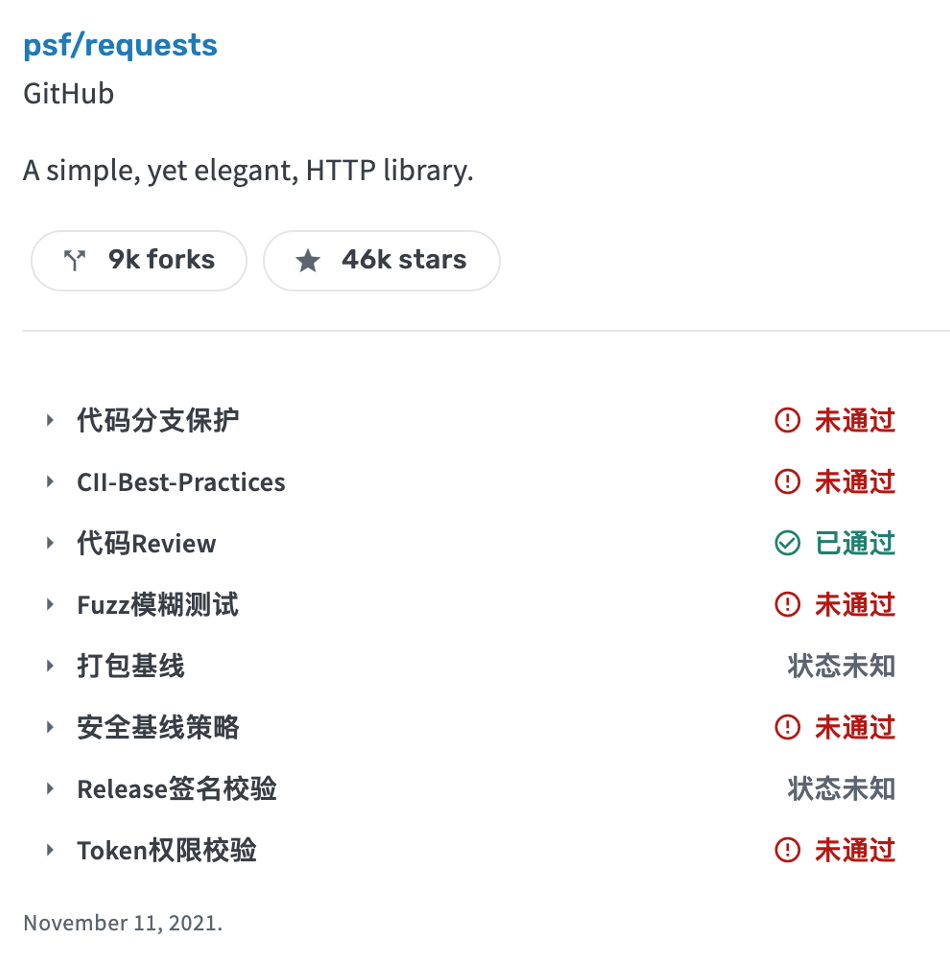
Task: Click the failed status icon for 代码分支保护
Action: coord(787,420)
